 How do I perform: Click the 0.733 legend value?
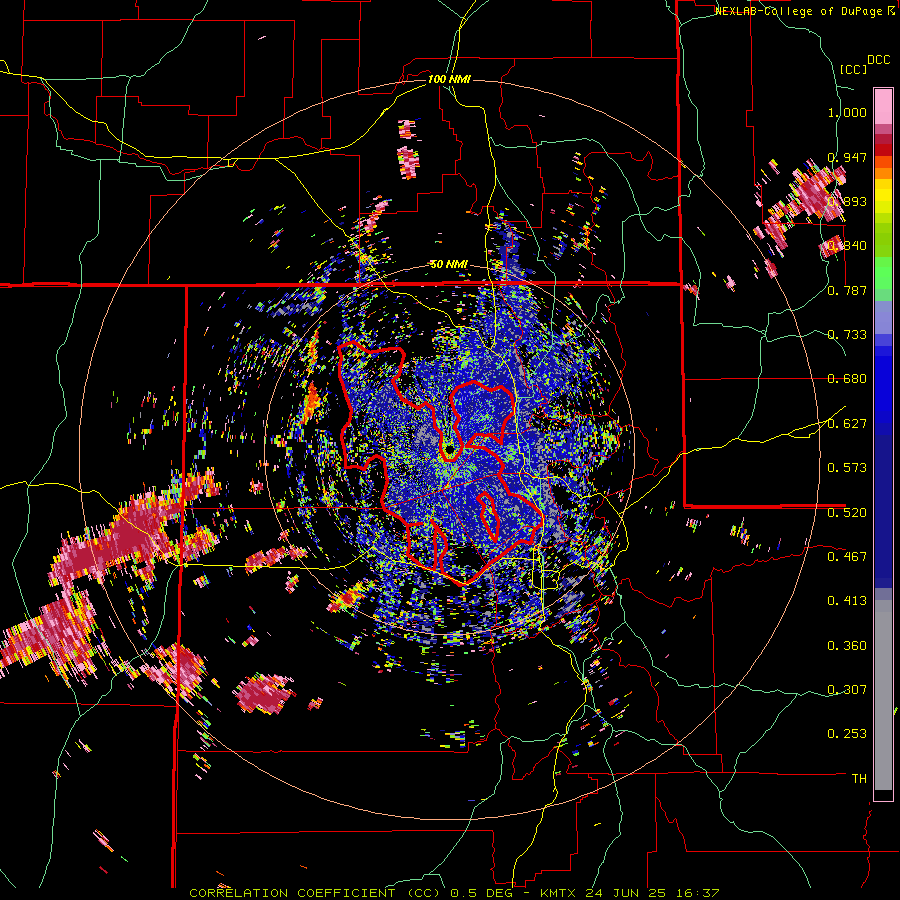[847, 335]
